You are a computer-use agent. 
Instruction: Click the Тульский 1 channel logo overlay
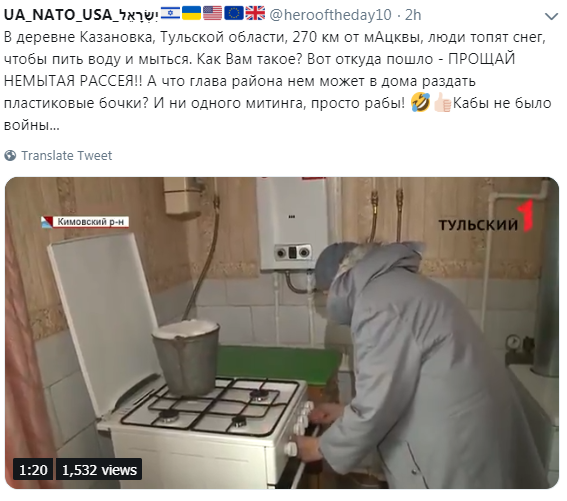click(x=486, y=217)
